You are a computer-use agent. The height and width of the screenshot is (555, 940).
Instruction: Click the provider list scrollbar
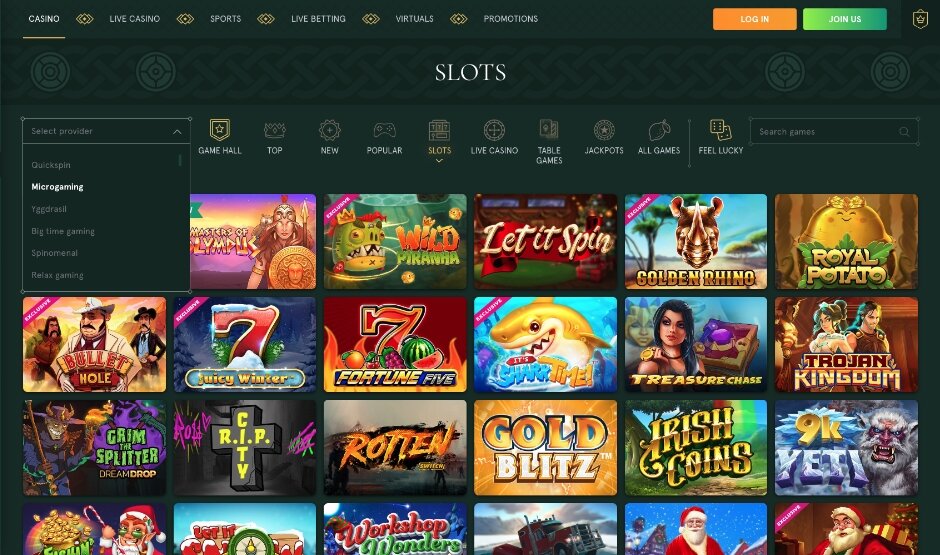coord(180,160)
